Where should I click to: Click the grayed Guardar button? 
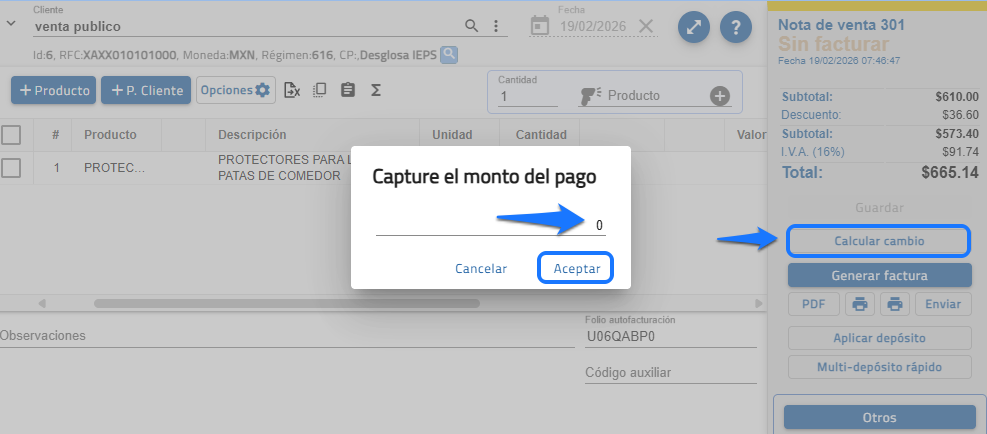point(879,208)
